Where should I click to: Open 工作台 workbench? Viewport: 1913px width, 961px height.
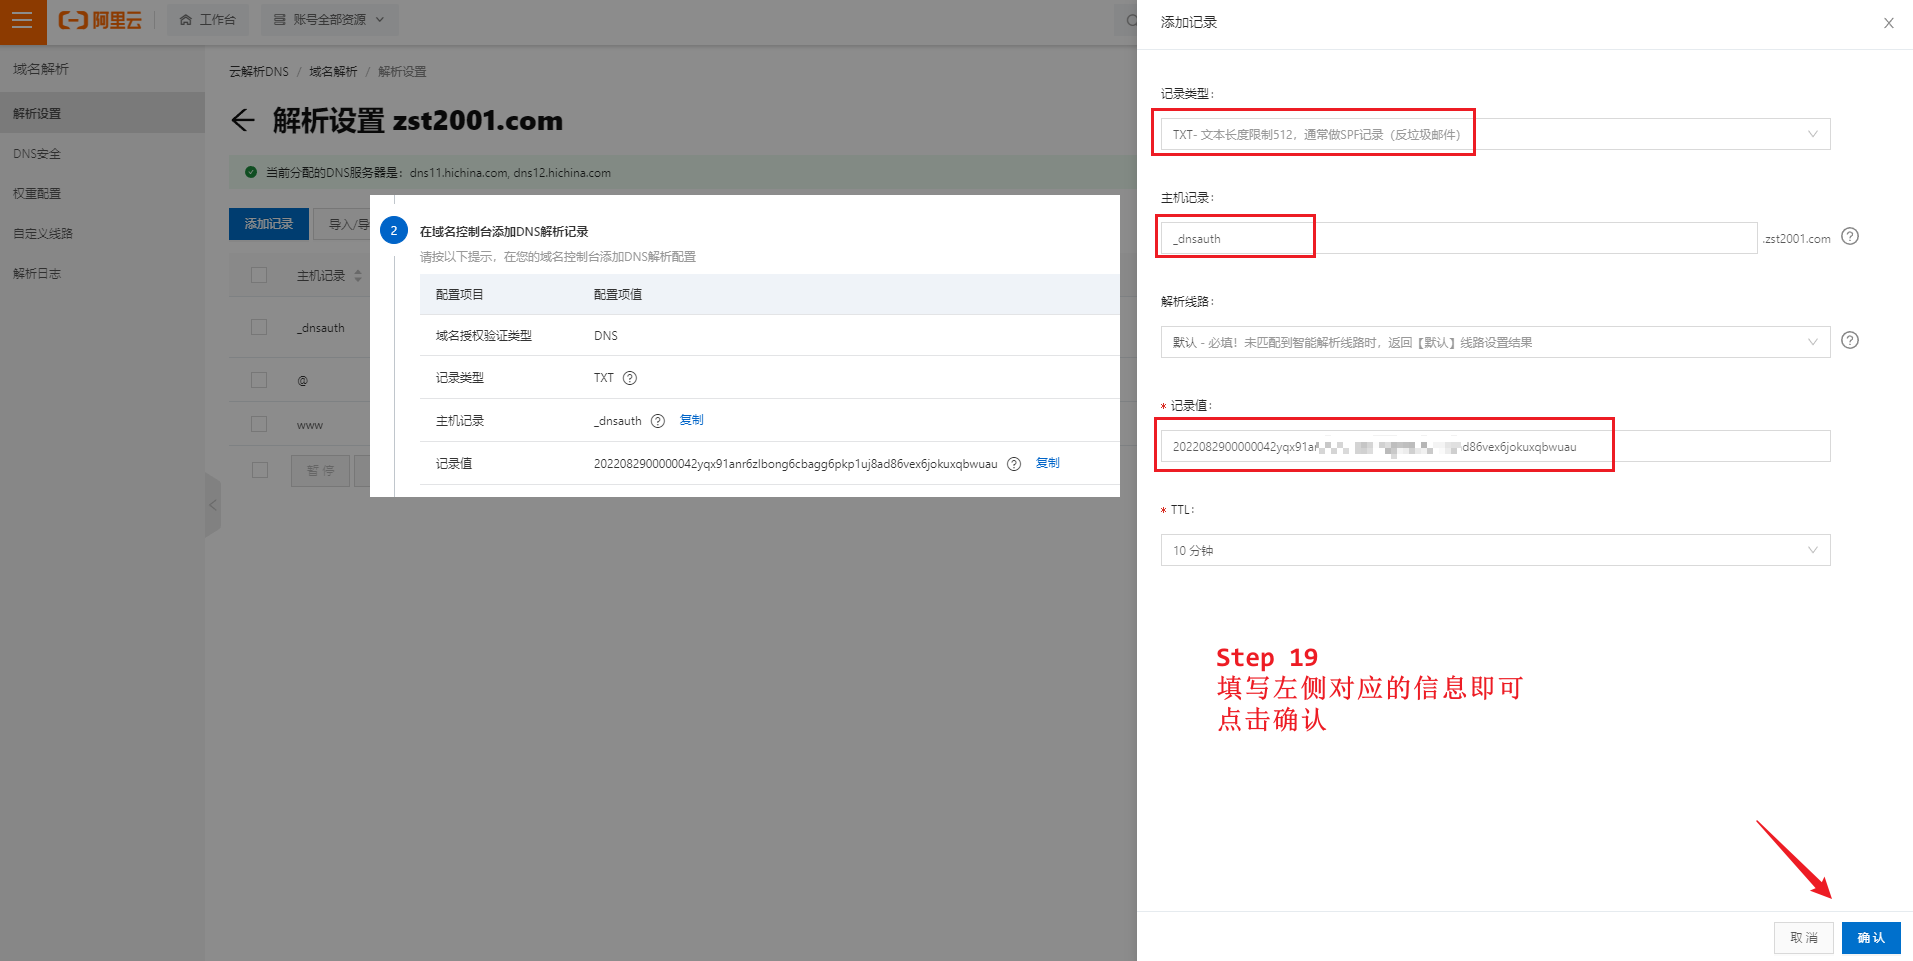(x=208, y=20)
